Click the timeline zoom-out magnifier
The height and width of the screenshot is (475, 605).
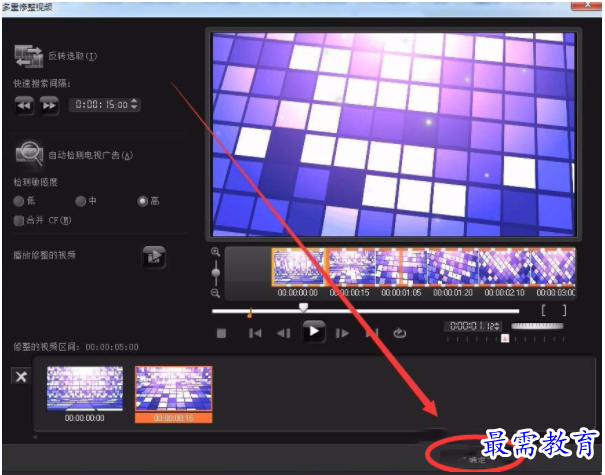click(x=215, y=293)
